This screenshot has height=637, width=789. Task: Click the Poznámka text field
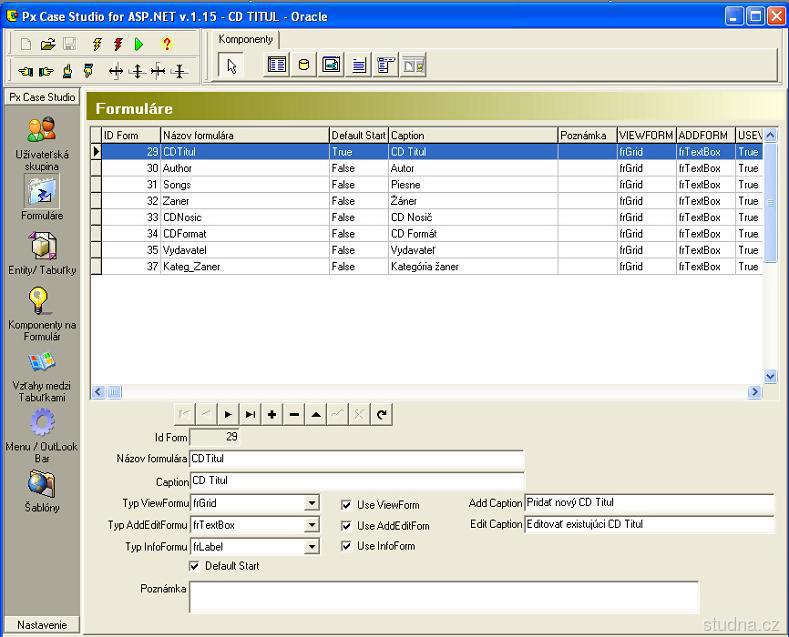443,597
